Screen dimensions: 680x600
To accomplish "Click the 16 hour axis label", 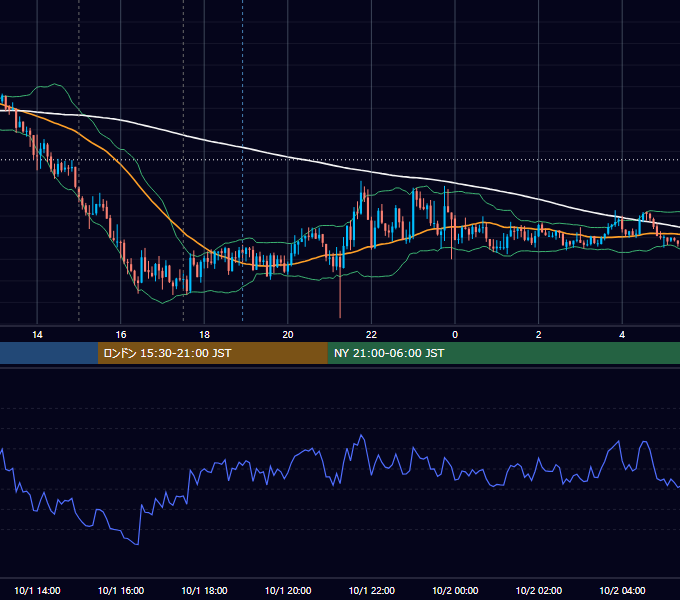I will pos(121,335).
